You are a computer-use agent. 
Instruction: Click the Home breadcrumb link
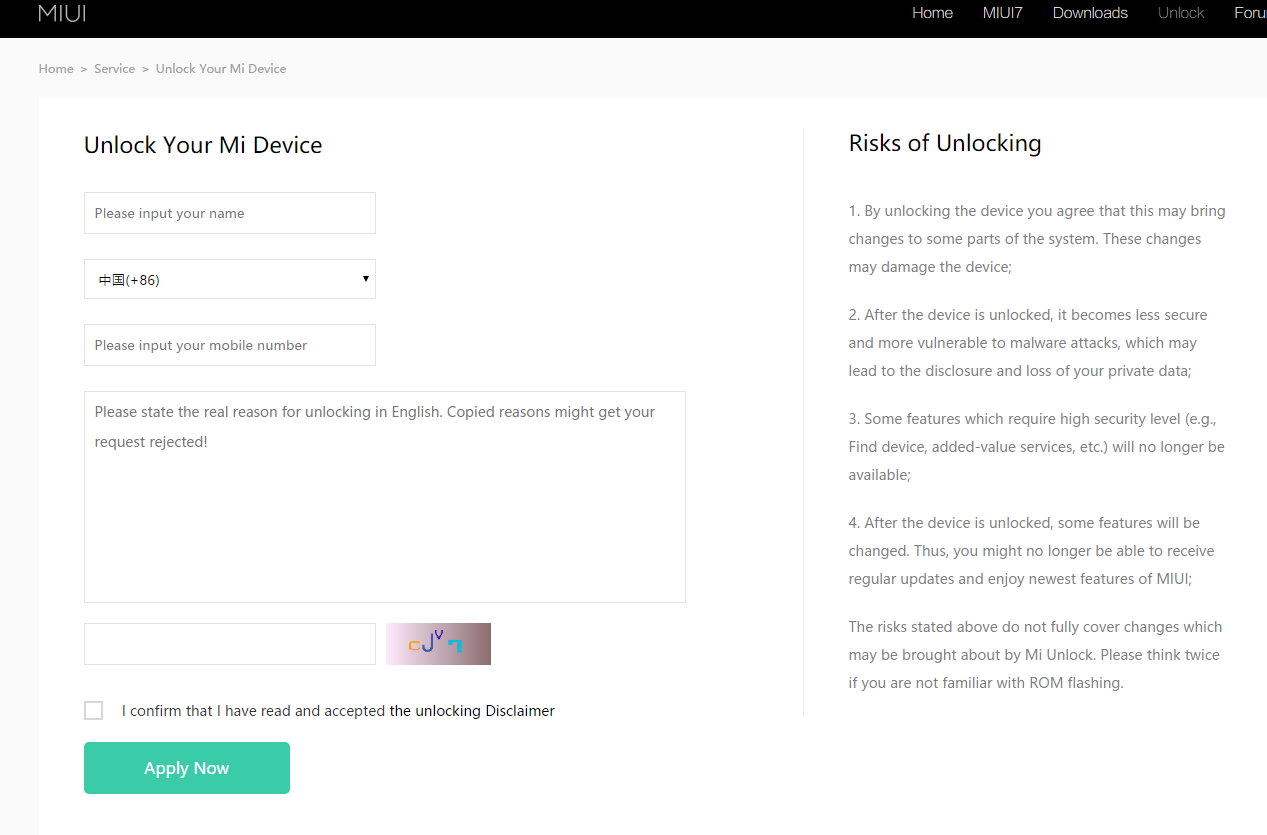tap(56, 69)
